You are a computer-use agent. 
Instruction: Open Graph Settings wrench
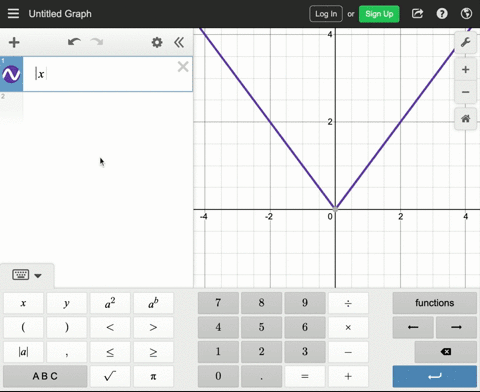click(x=465, y=42)
